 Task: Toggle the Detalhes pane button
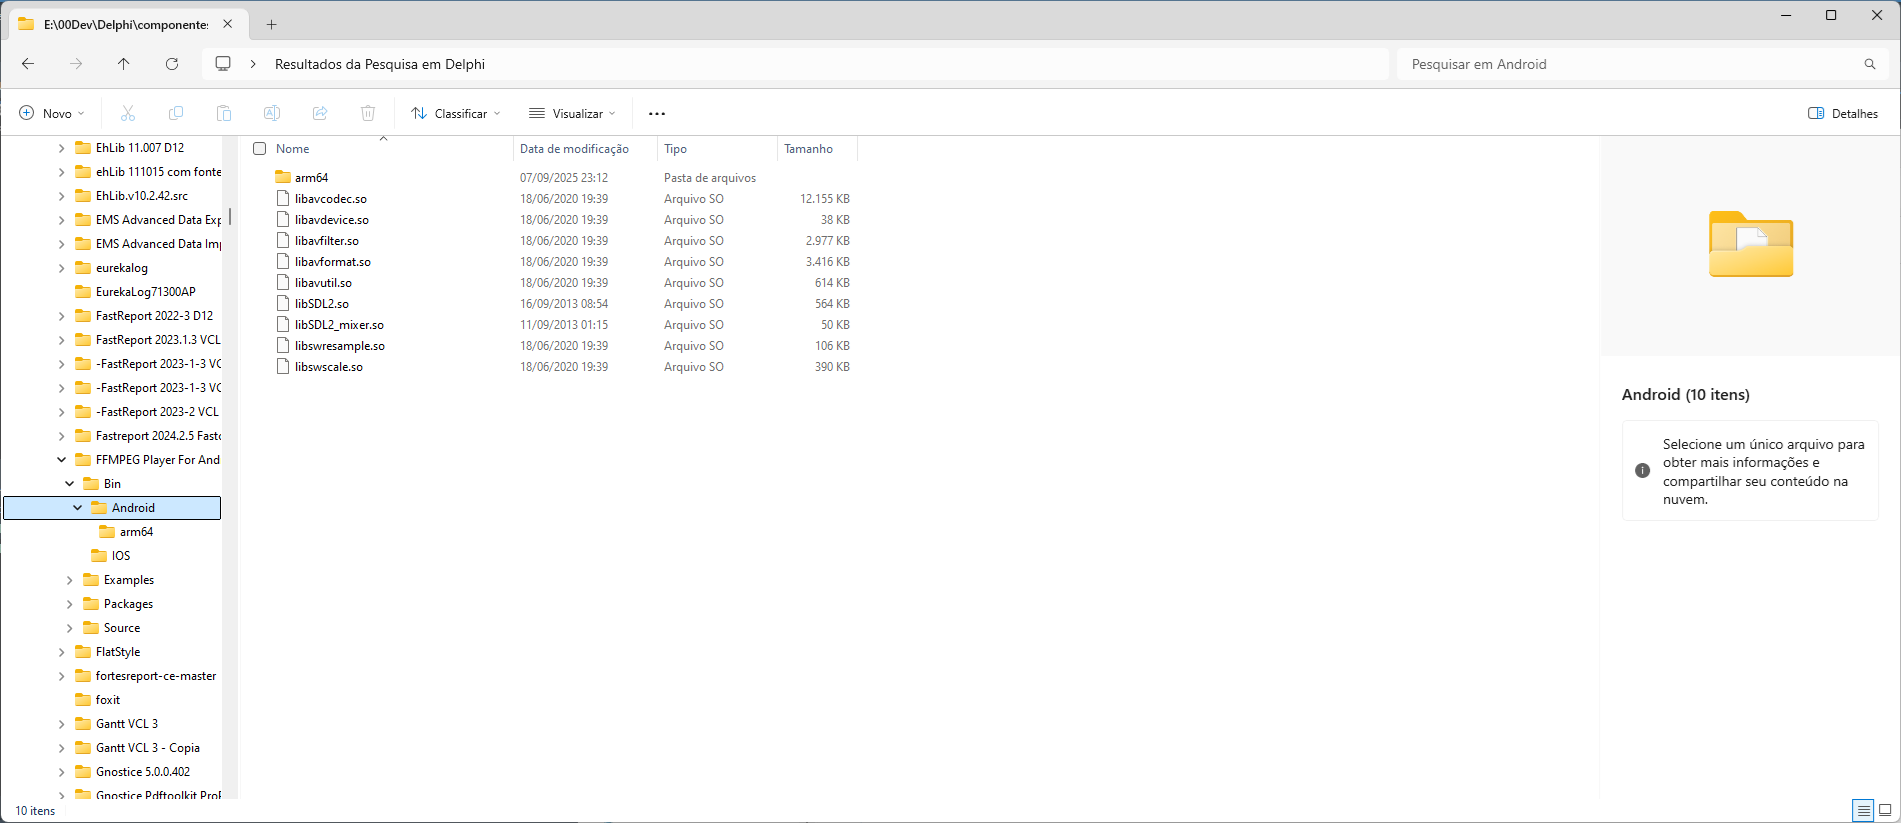[1843, 113]
